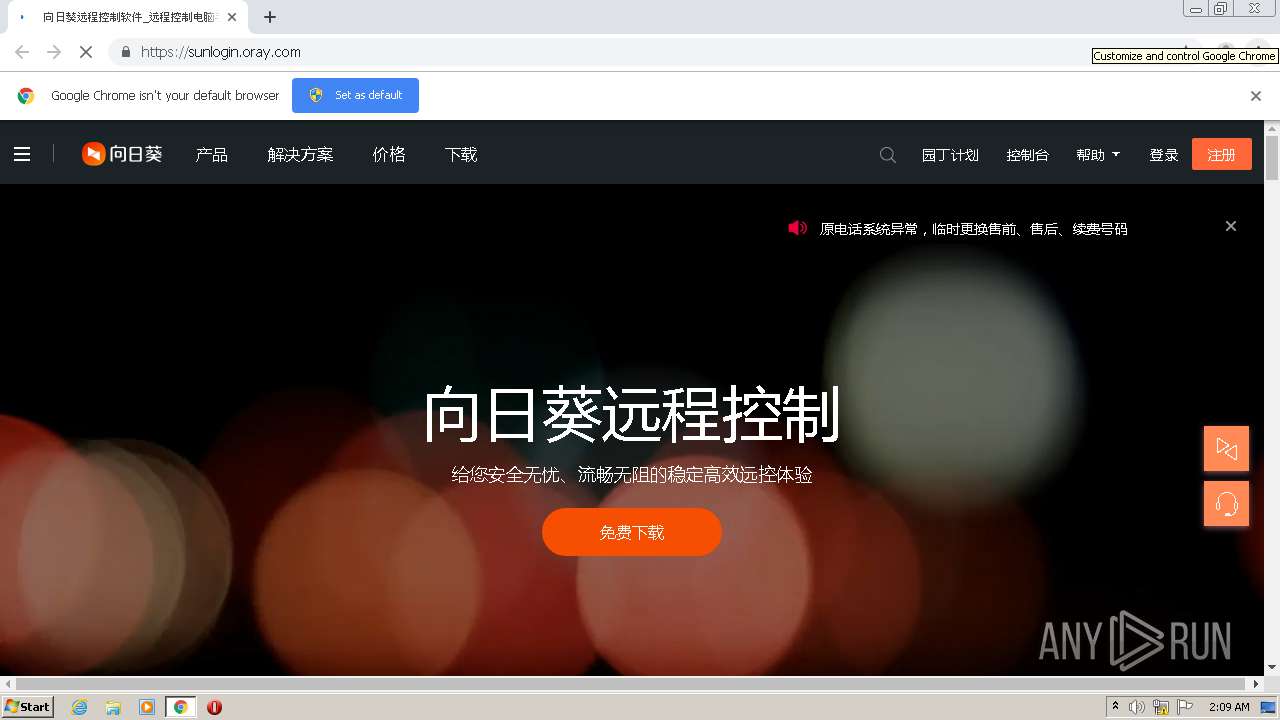This screenshot has width=1280, height=720.
Task: Open the hamburger menu icon
Action: click(x=22, y=154)
